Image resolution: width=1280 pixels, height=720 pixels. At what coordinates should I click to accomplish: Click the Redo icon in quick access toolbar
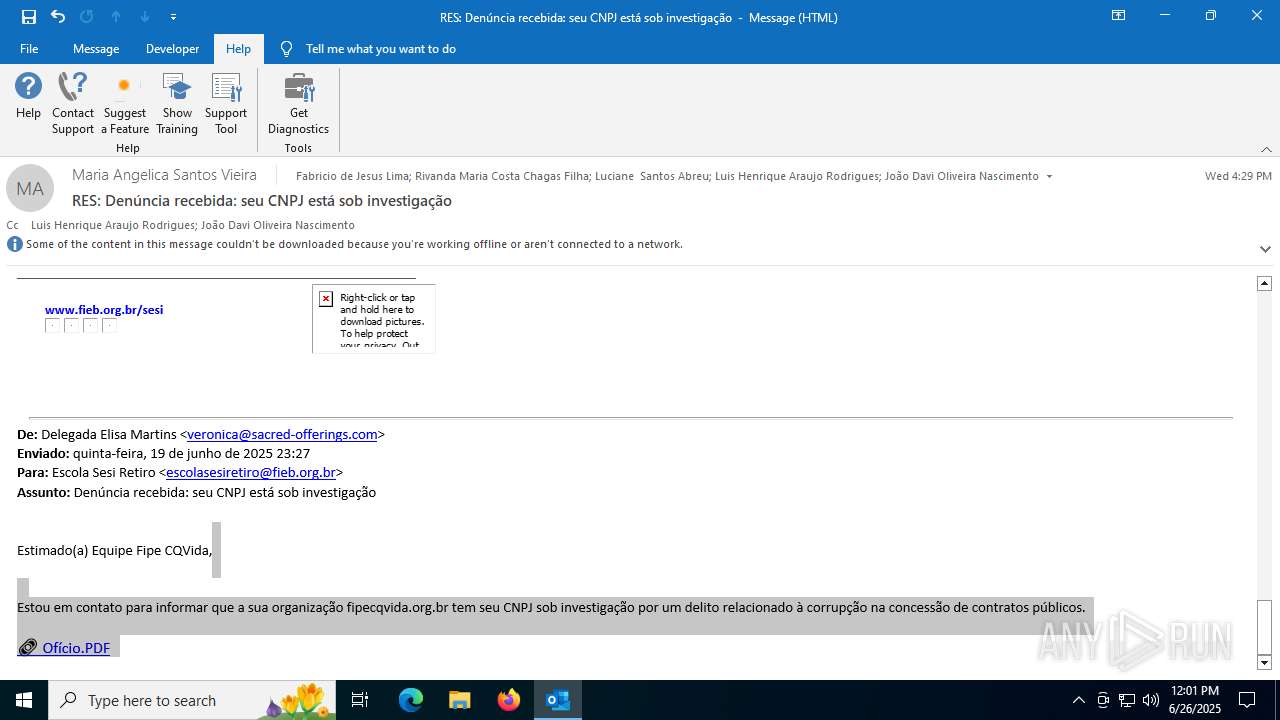[x=86, y=17]
